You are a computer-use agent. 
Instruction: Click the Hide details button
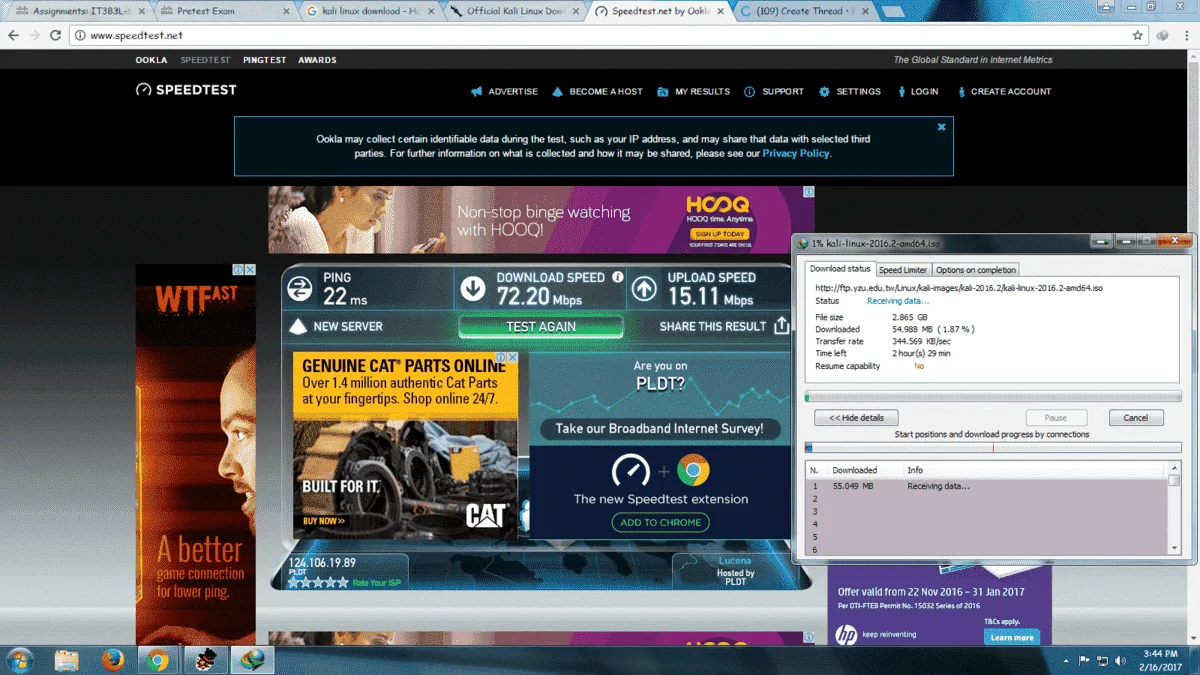pyautogui.click(x=856, y=418)
